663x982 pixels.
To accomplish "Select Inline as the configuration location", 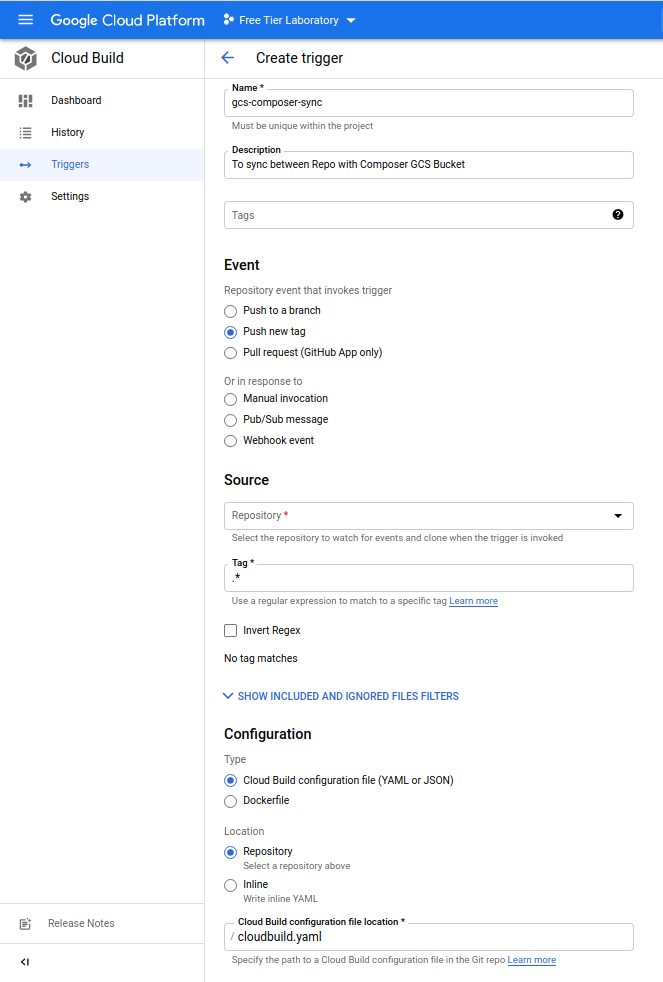I will pyautogui.click(x=230, y=885).
